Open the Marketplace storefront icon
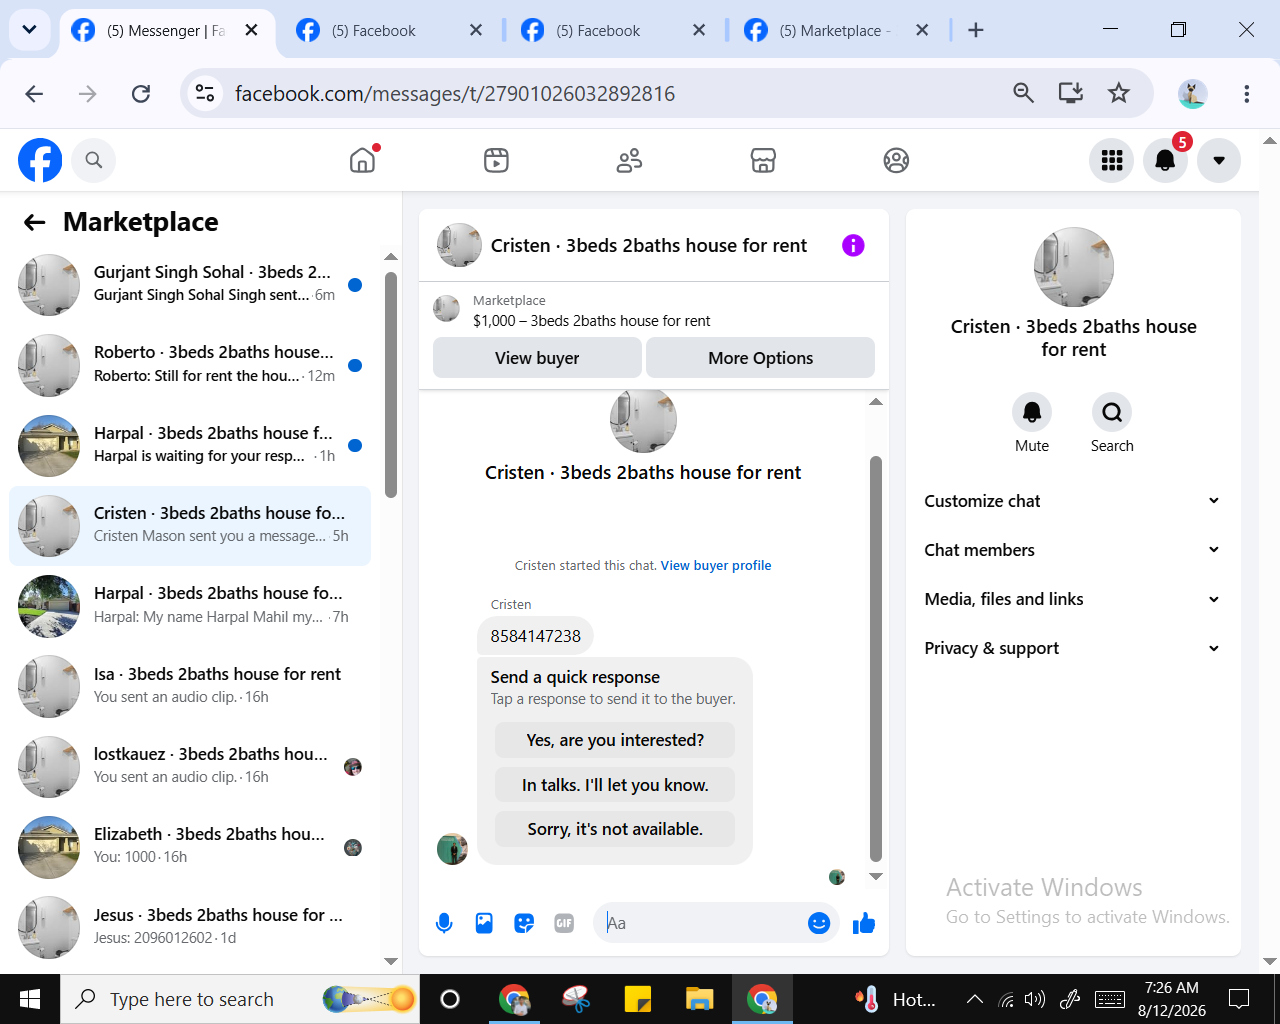Image resolution: width=1280 pixels, height=1024 pixels. pos(763,160)
